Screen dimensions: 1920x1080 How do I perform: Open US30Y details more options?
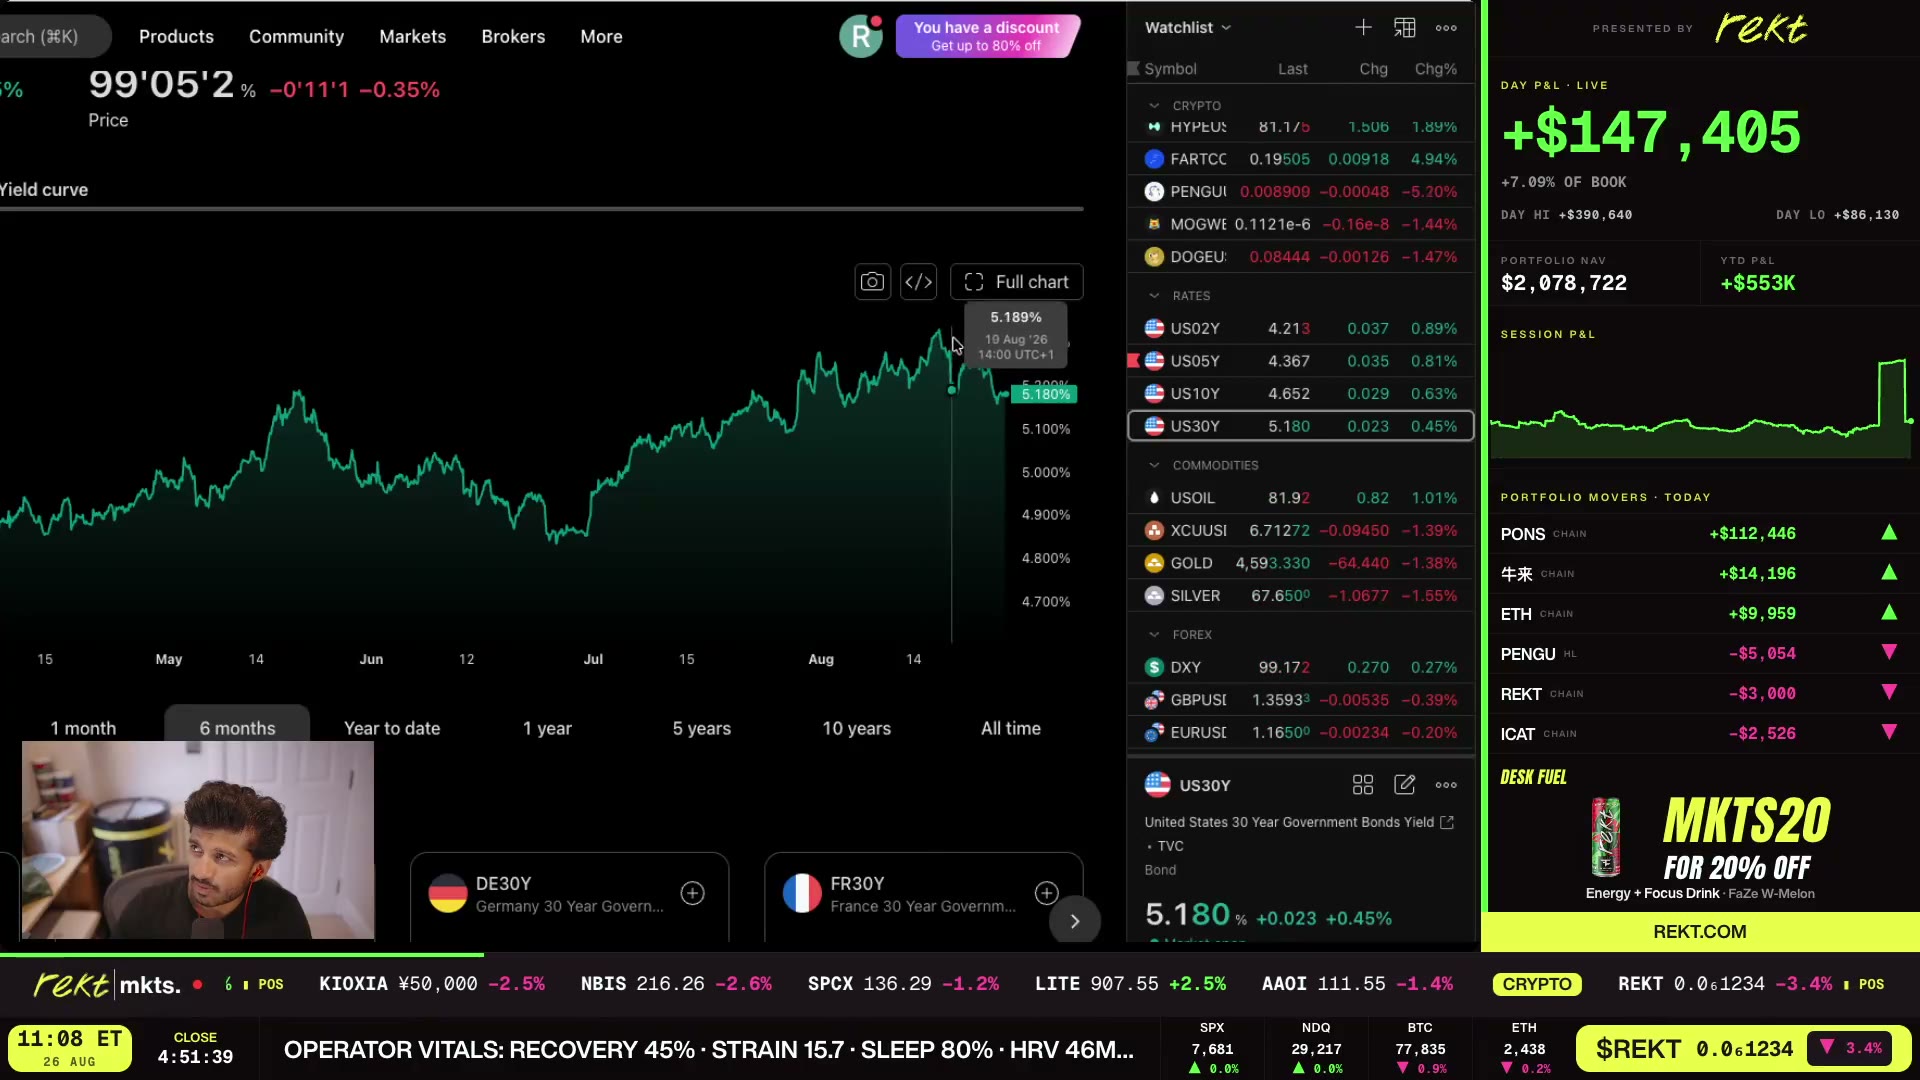[x=1446, y=785]
